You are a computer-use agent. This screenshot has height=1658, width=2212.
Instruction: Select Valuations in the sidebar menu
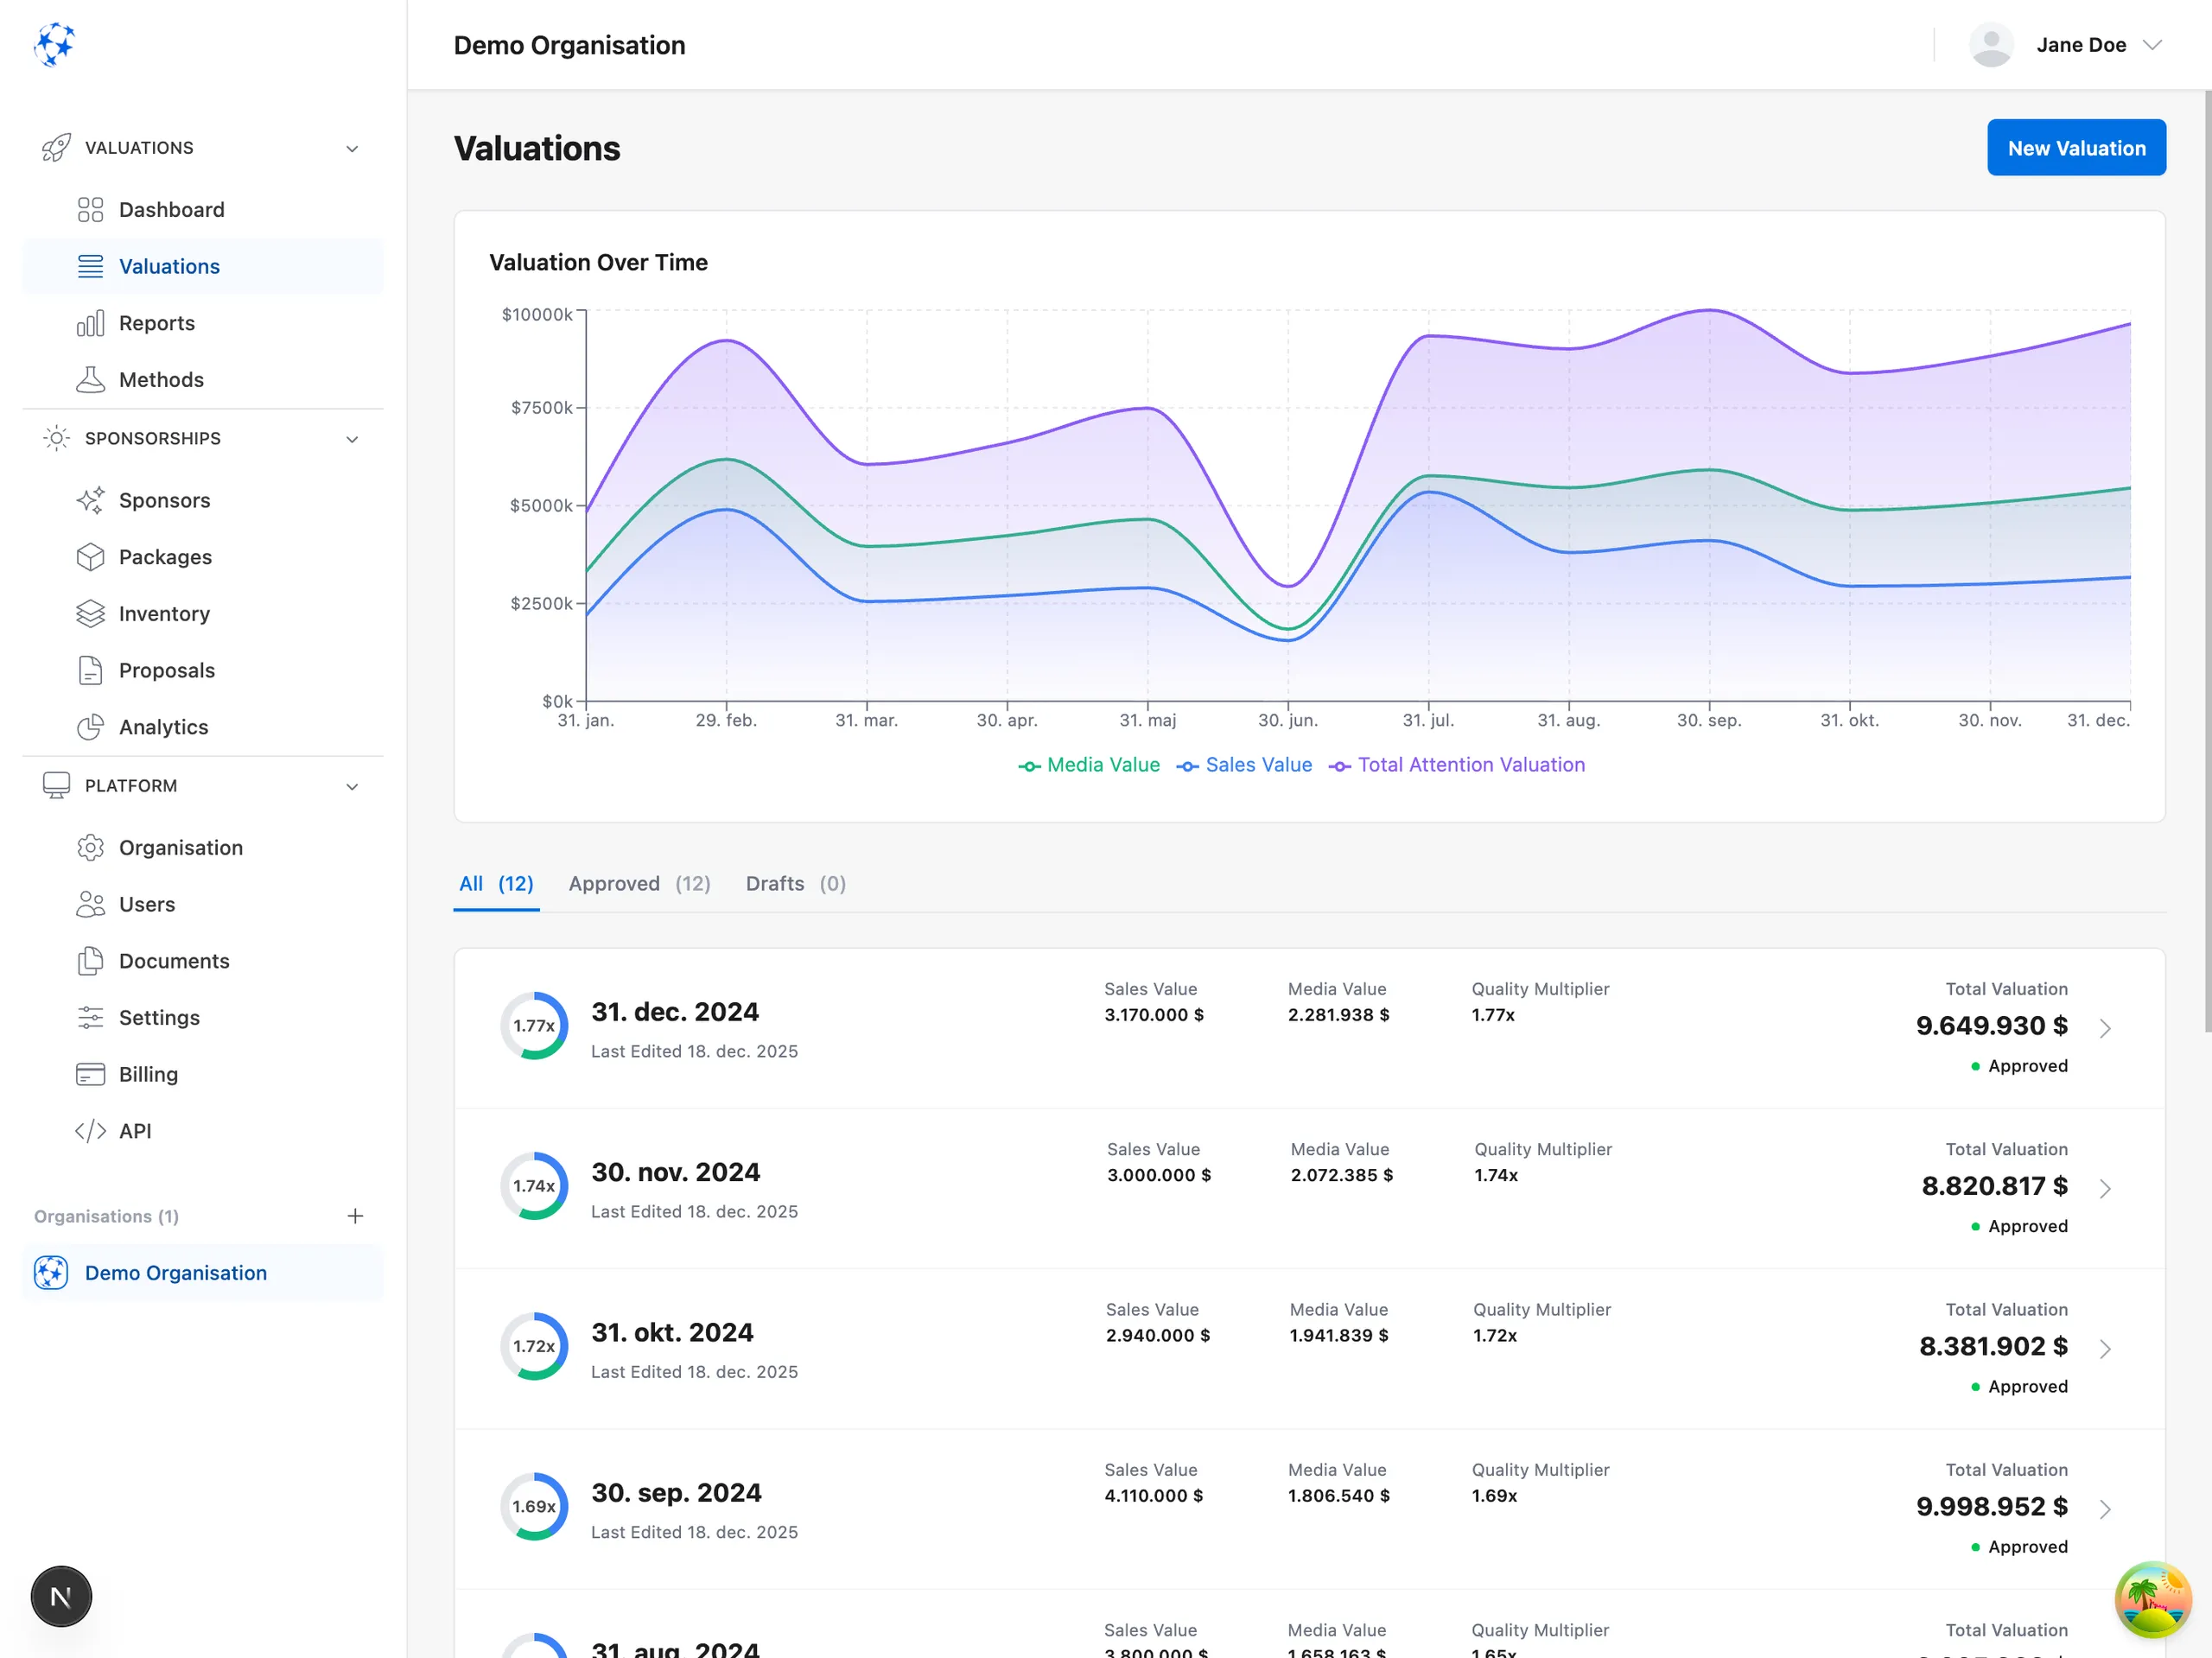(203, 266)
